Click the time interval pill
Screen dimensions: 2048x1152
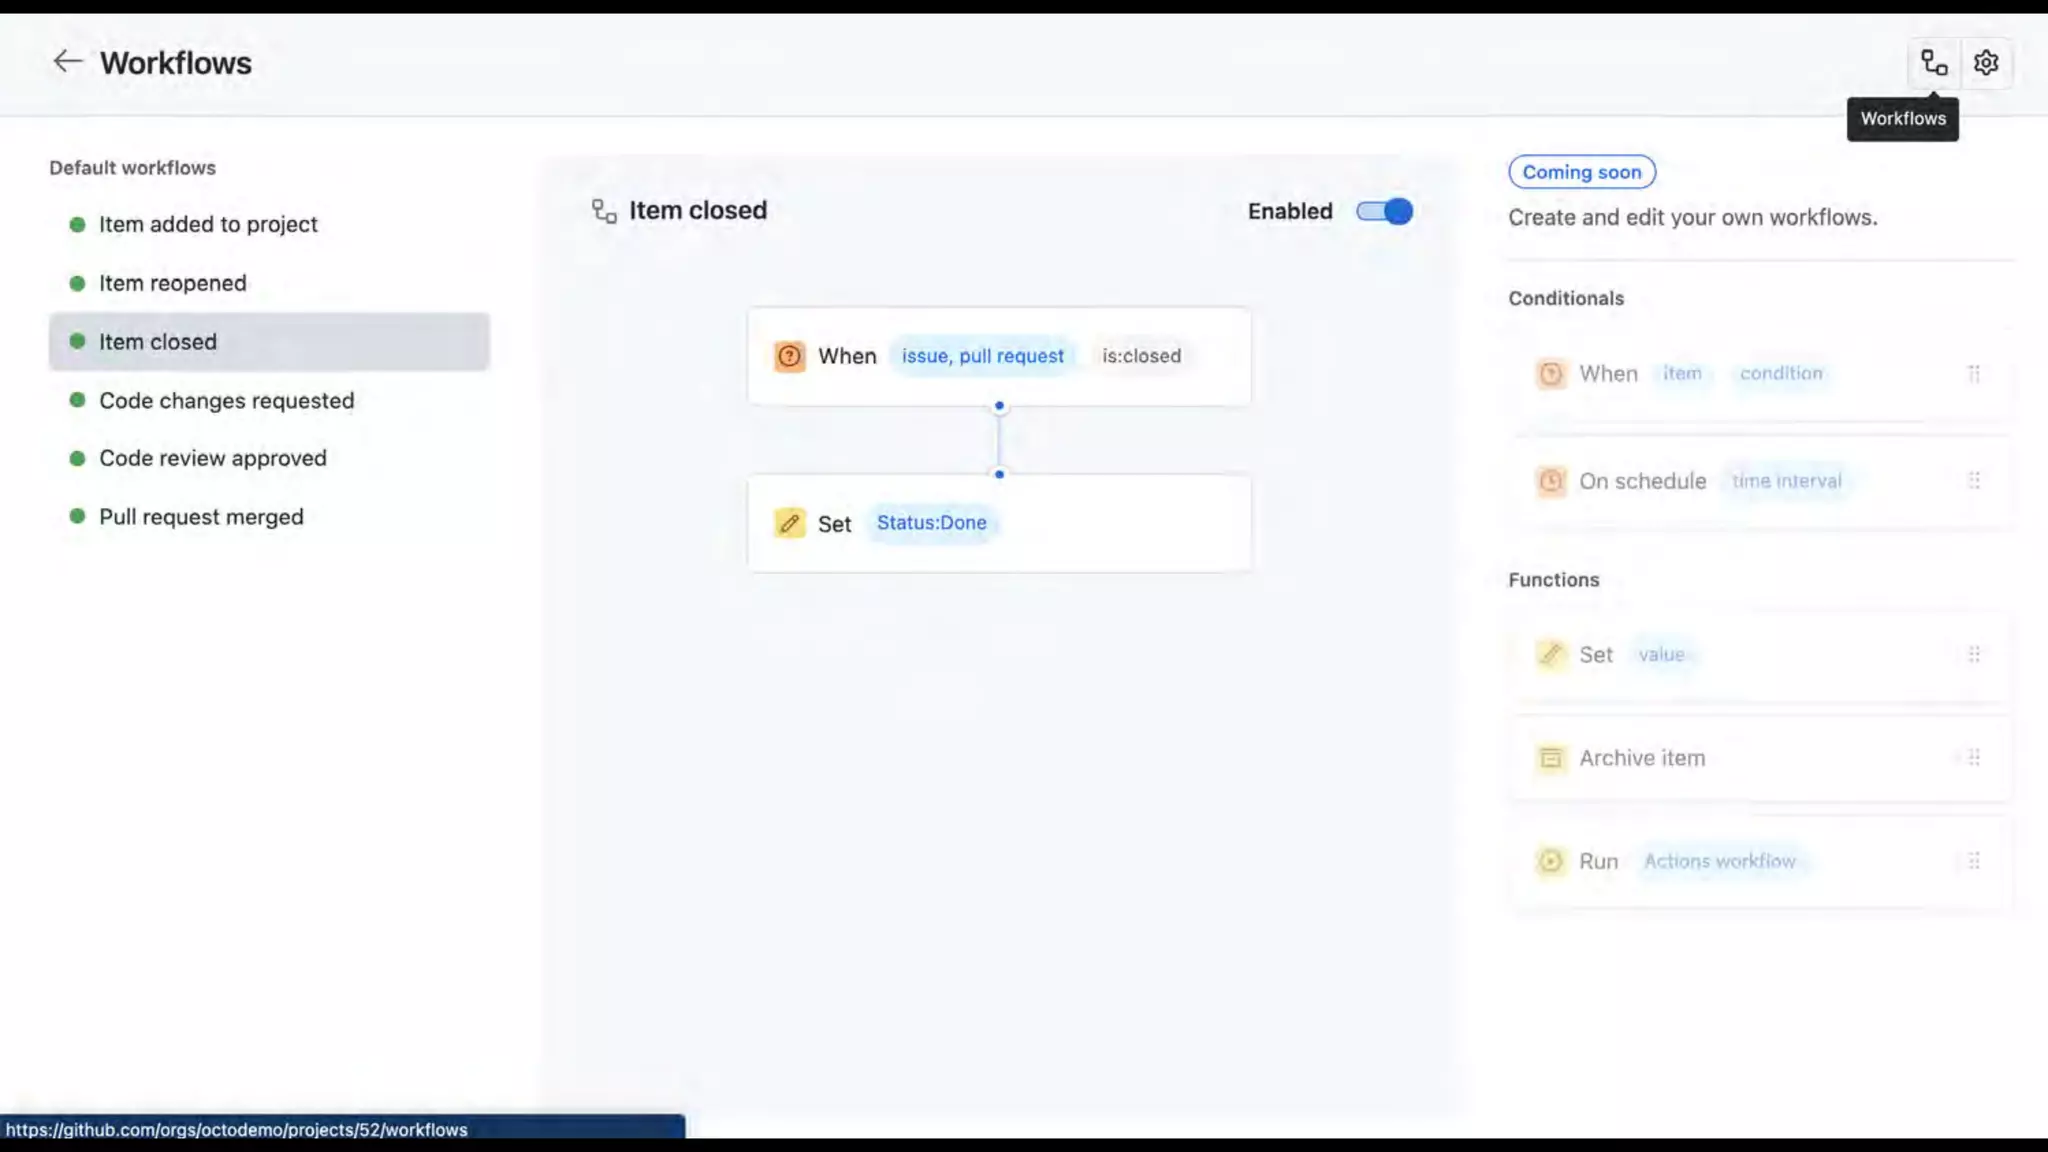[1786, 481]
